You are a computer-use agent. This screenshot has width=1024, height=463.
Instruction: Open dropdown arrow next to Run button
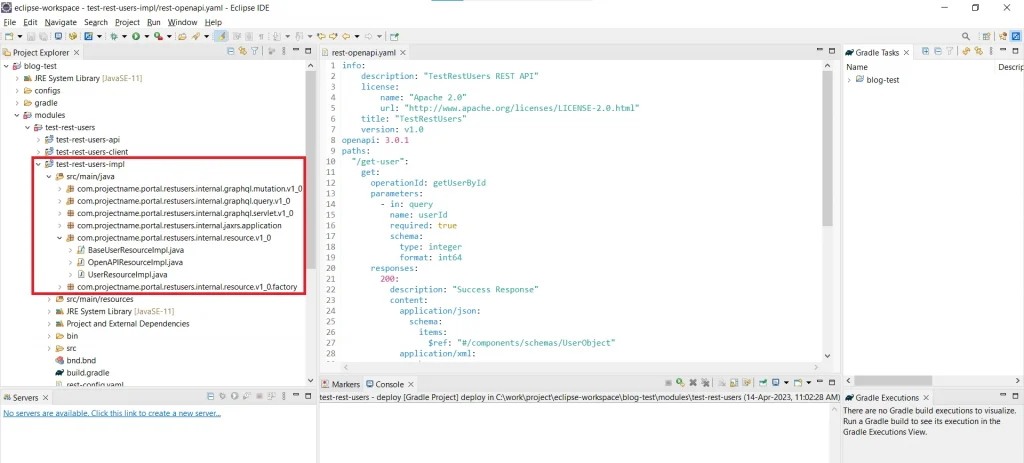147,37
